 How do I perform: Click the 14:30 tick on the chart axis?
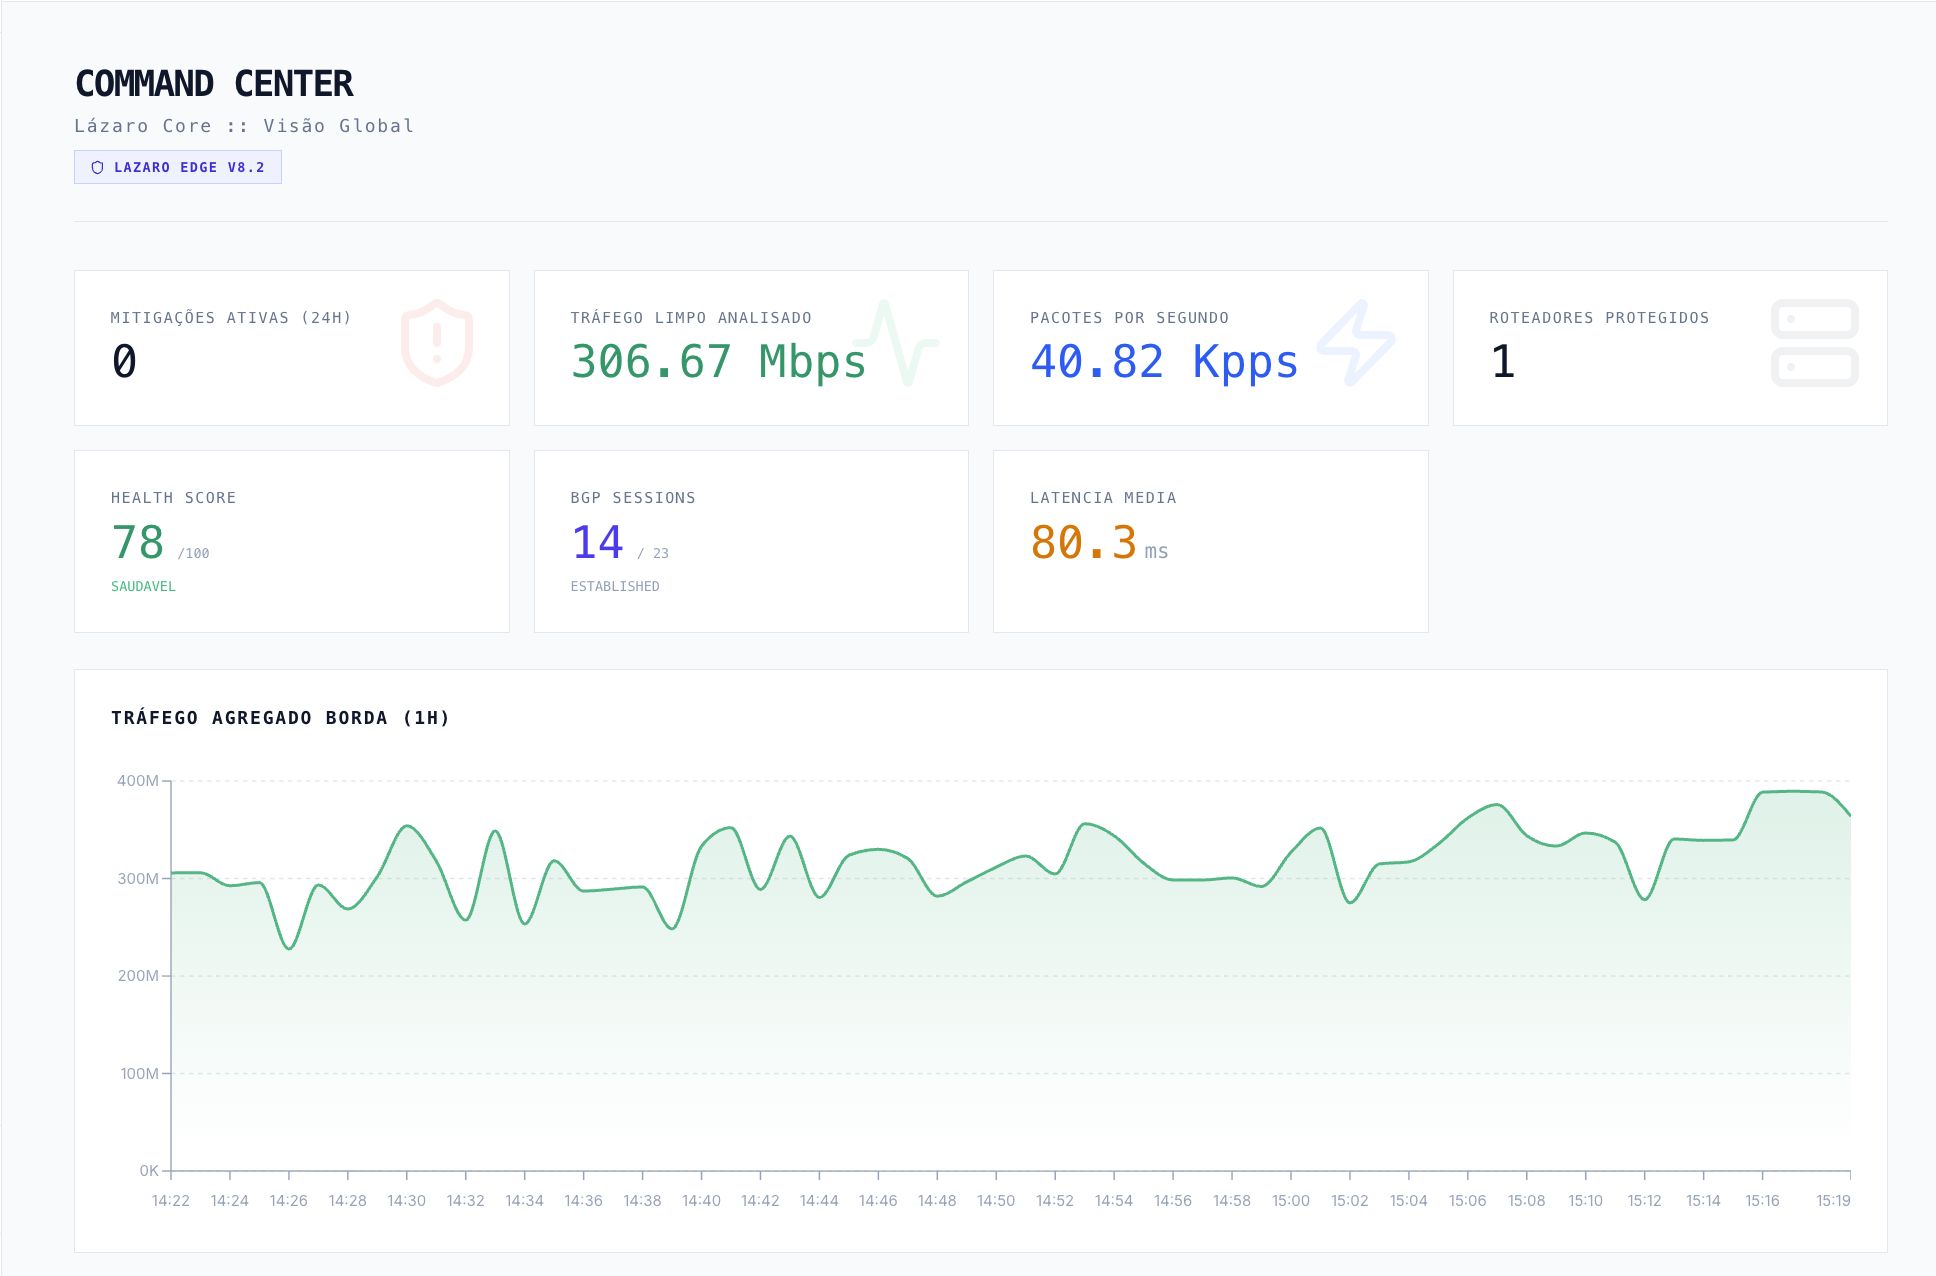point(406,1201)
